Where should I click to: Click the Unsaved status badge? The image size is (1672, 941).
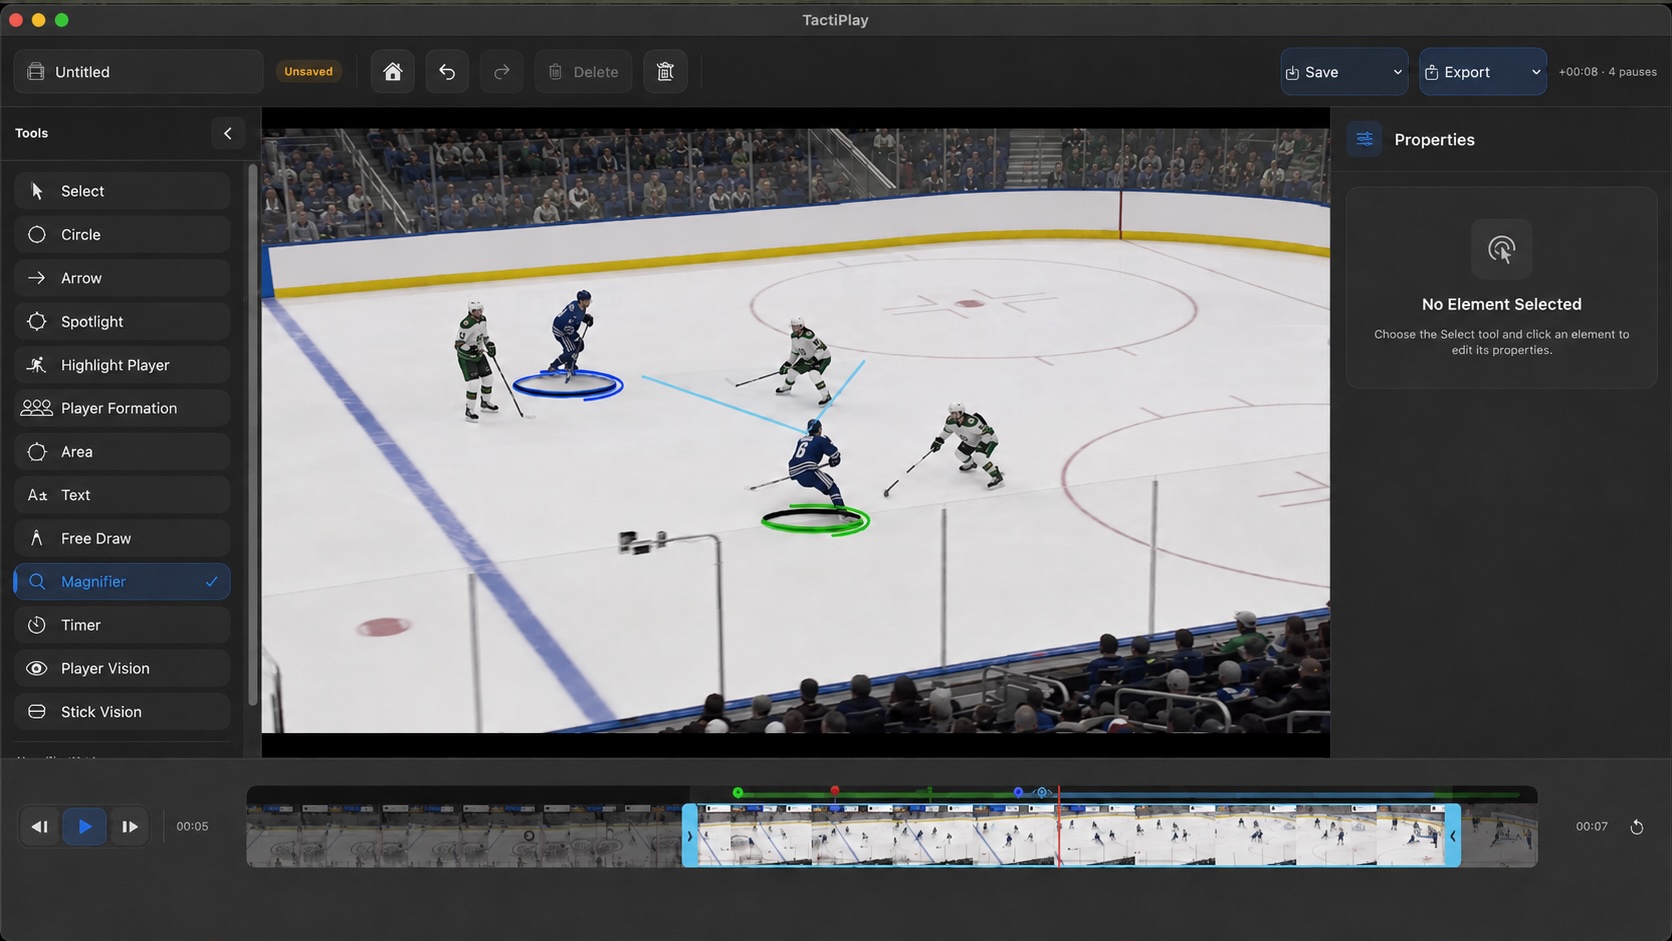coord(308,72)
